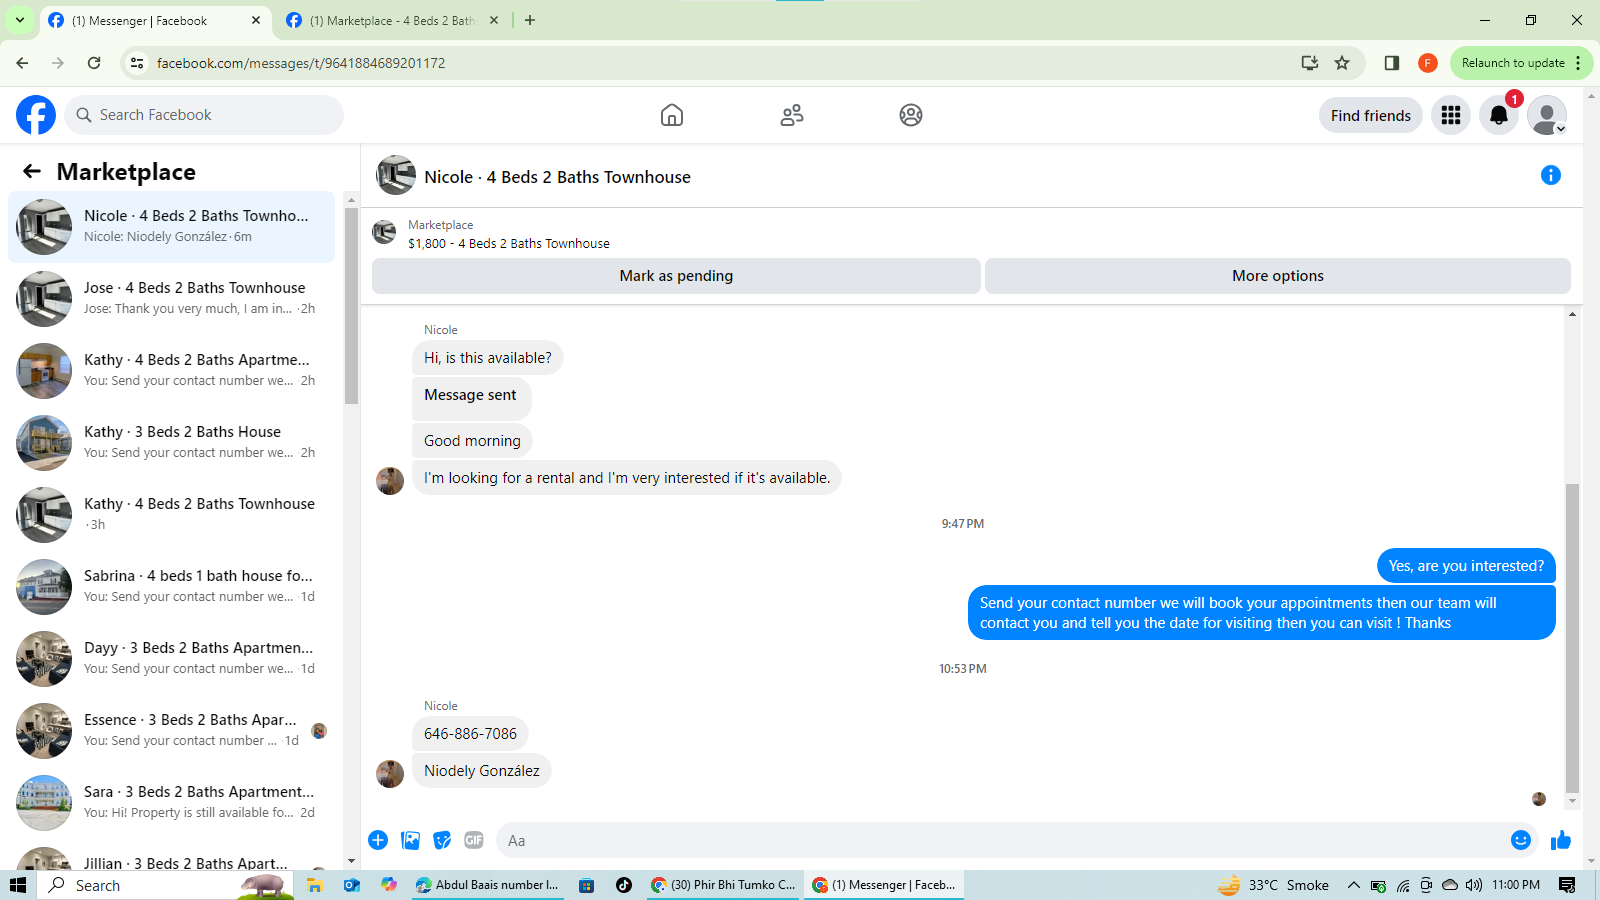Image resolution: width=1600 pixels, height=900 pixels.
Task: Open Kathy 3 Beds 2 Baths House chat
Action: point(172,442)
